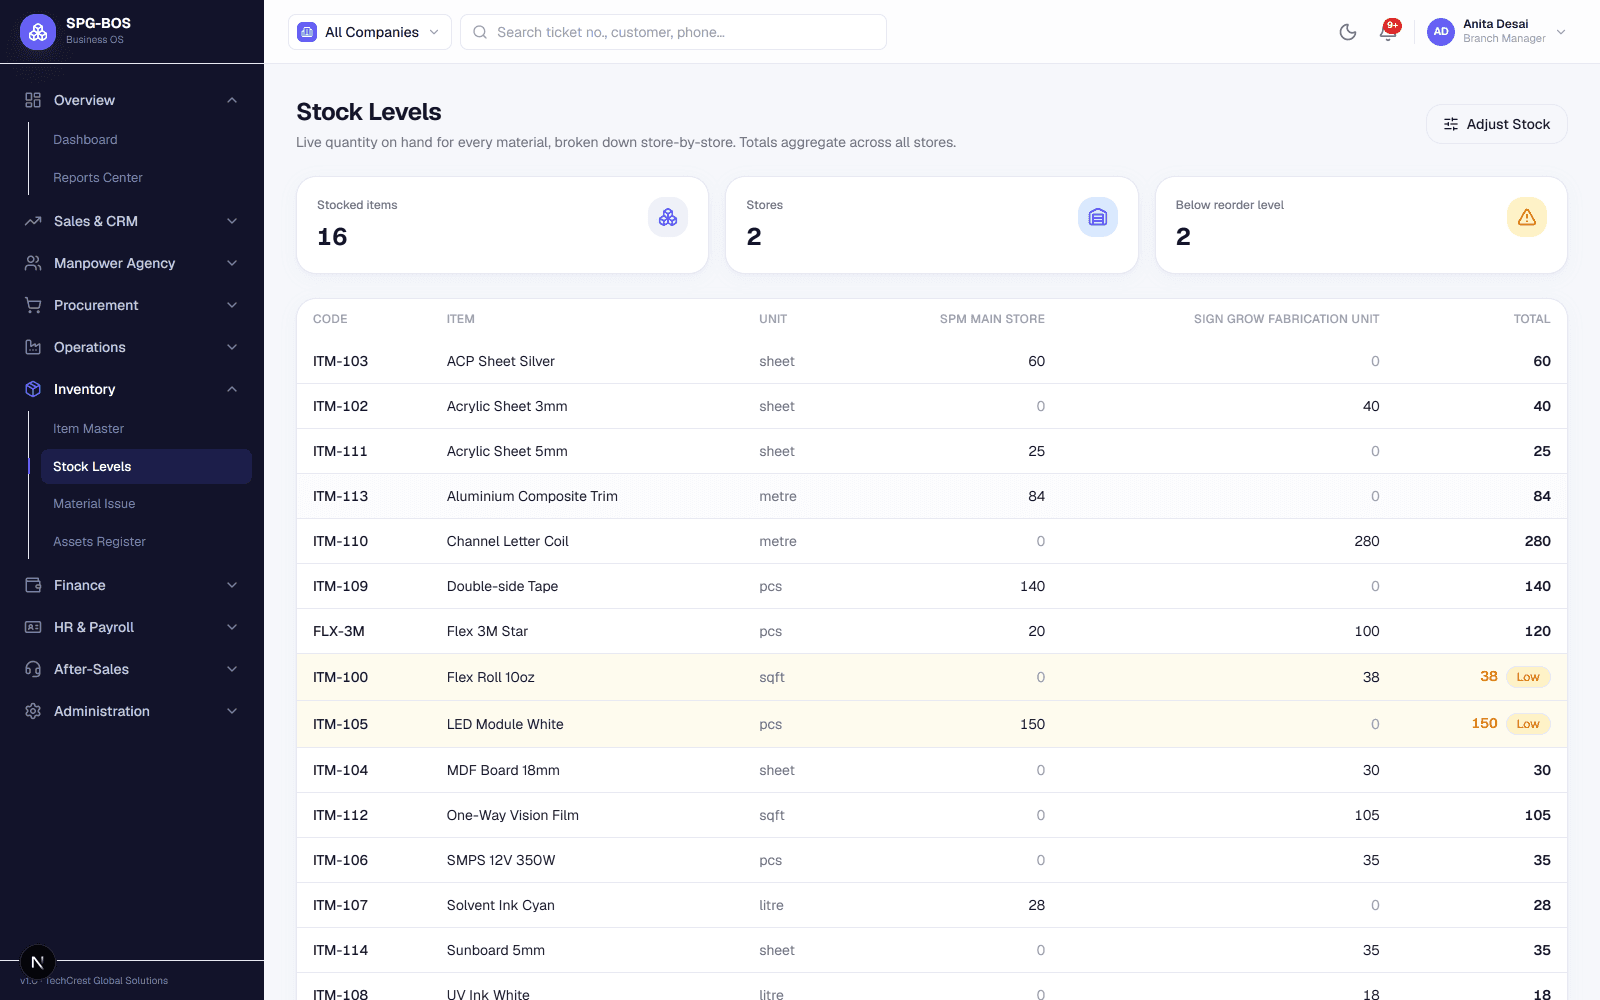Click the Procurement cart icon
Viewport: 1600px width, 1000px height.
pyautogui.click(x=33, y=305)
